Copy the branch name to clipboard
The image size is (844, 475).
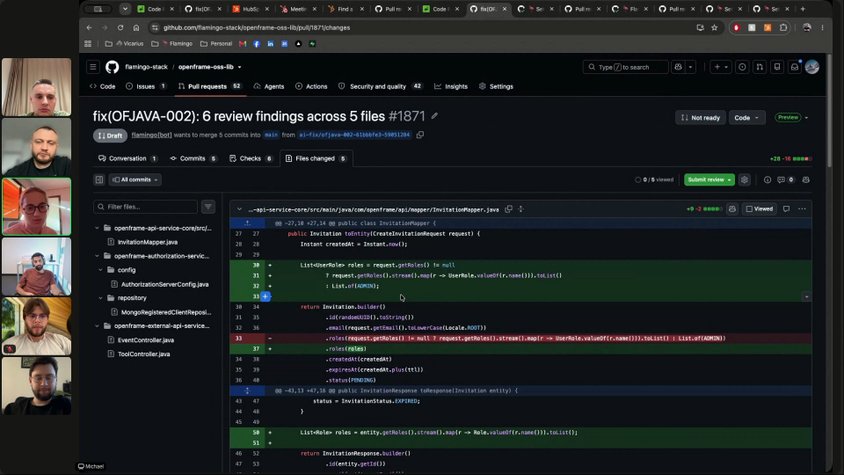(x=420, y=135)
